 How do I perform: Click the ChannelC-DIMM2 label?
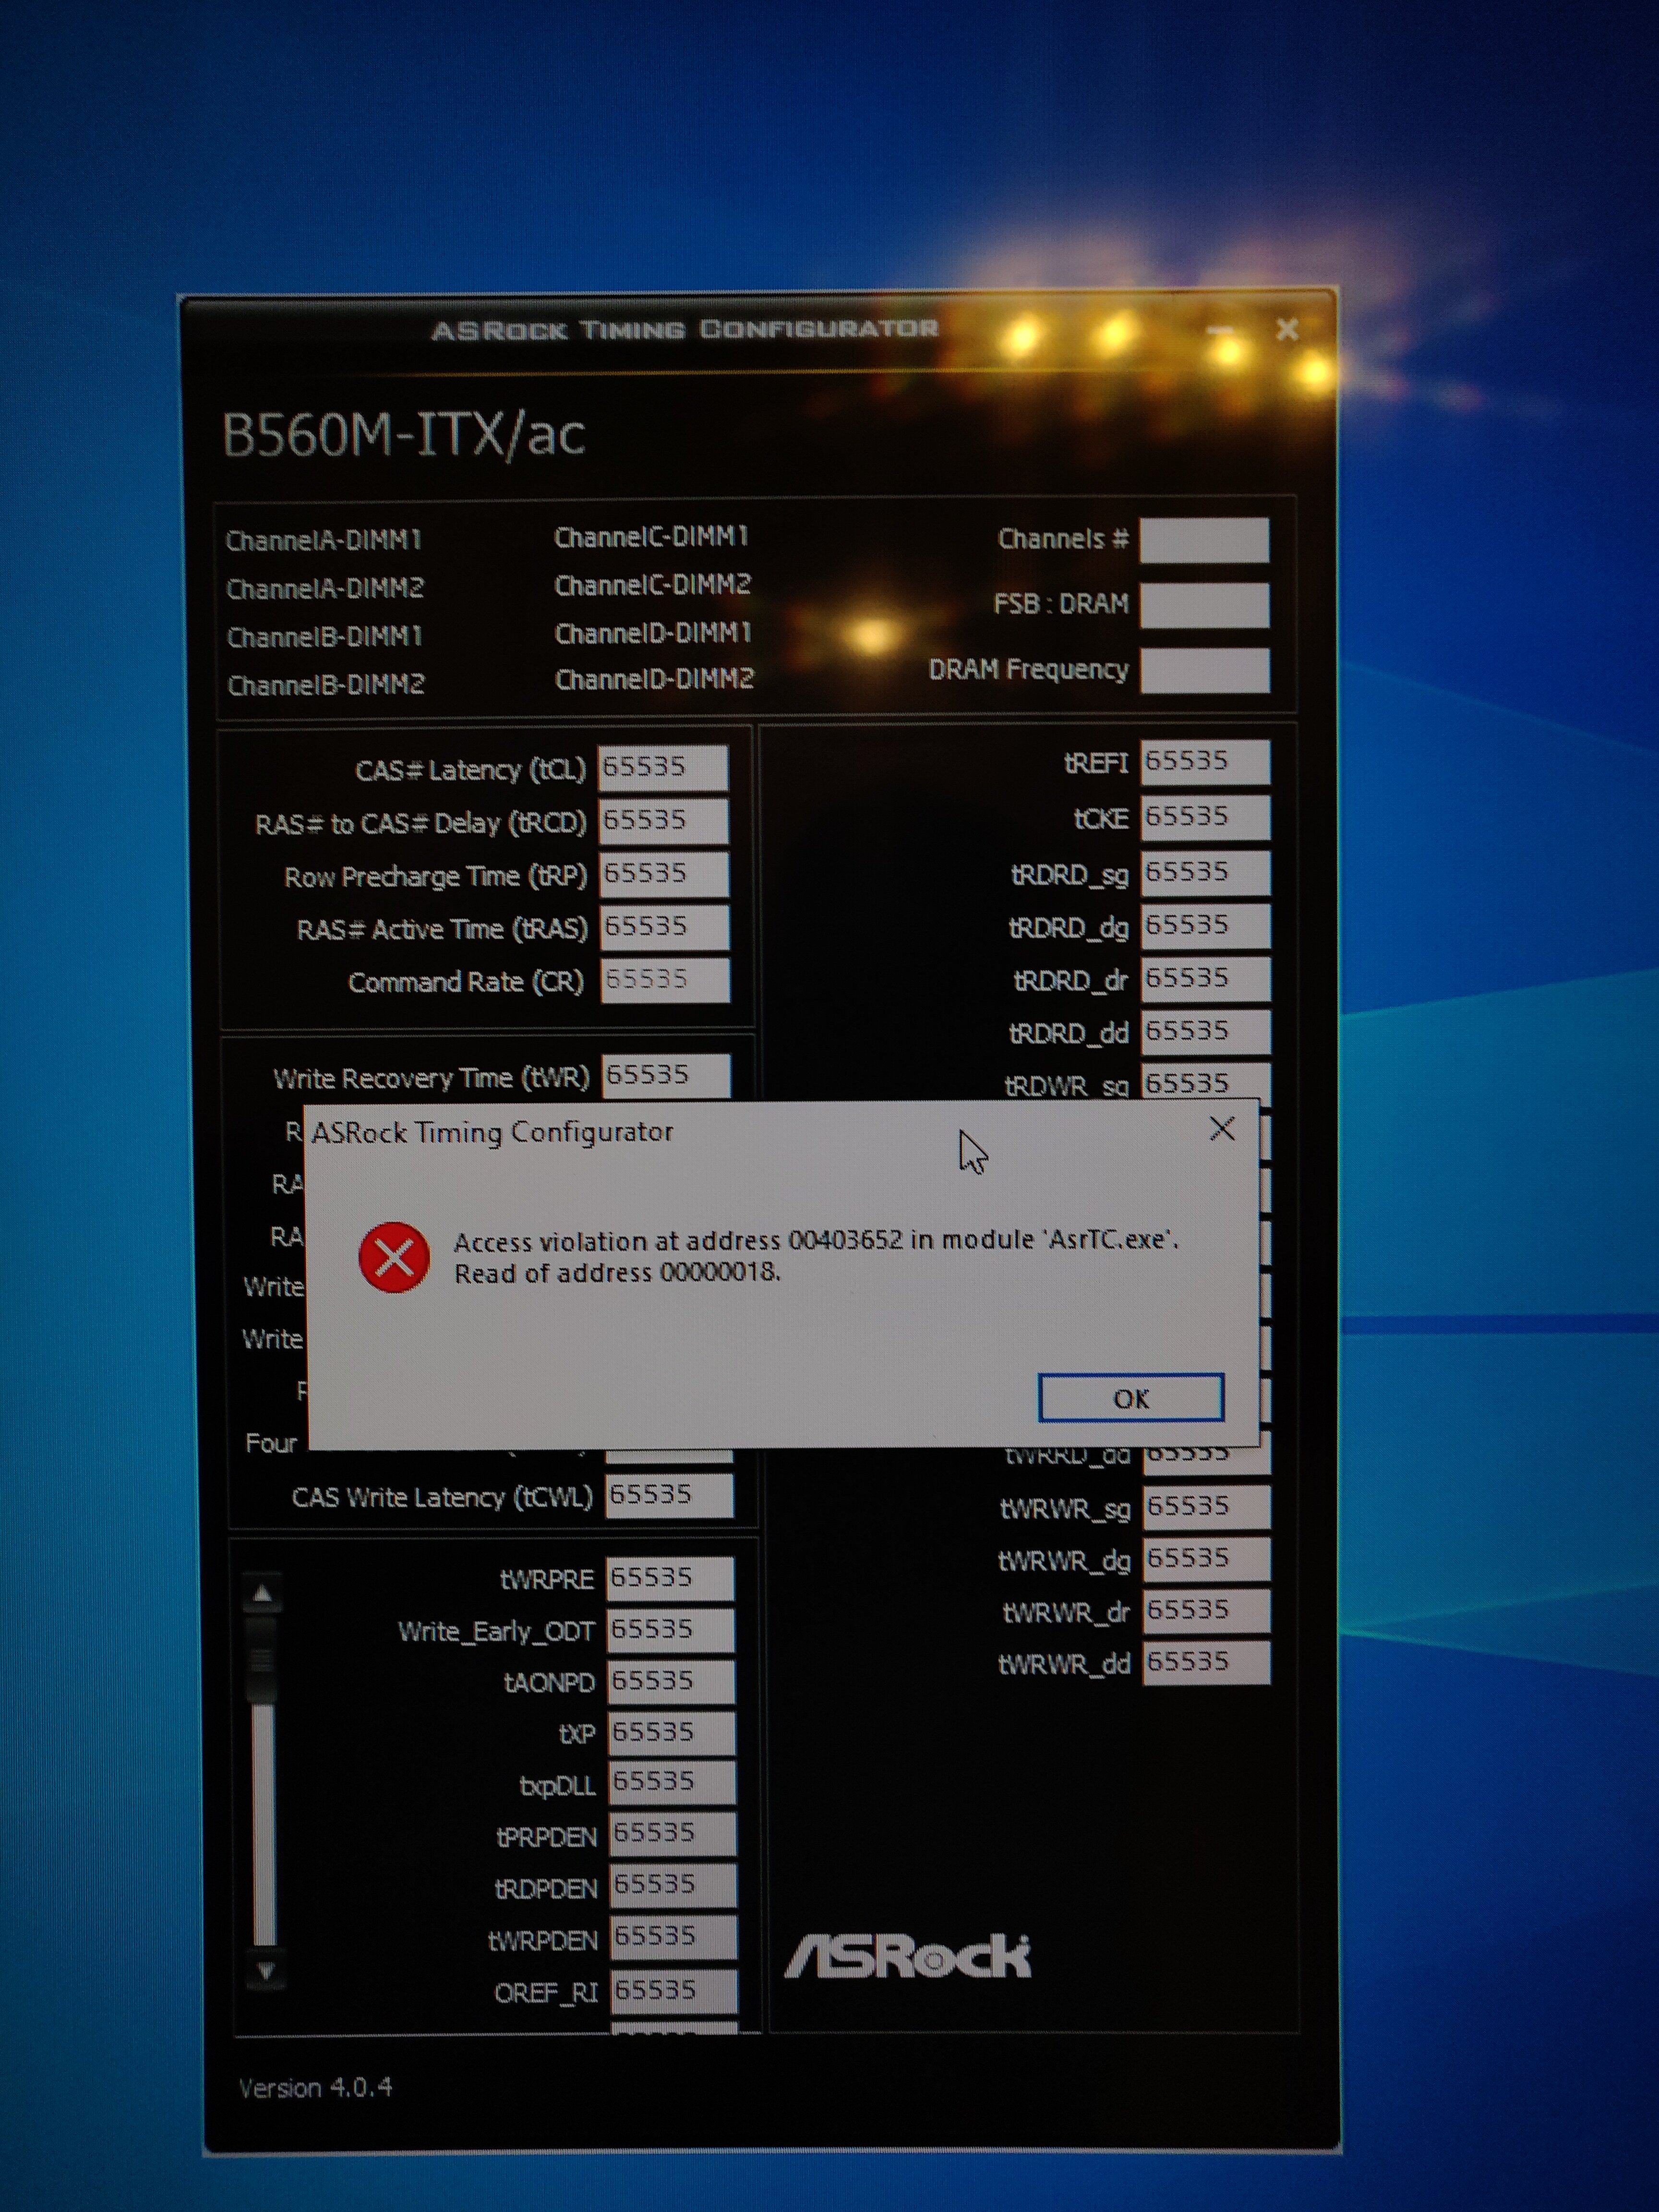click(652, 584)
